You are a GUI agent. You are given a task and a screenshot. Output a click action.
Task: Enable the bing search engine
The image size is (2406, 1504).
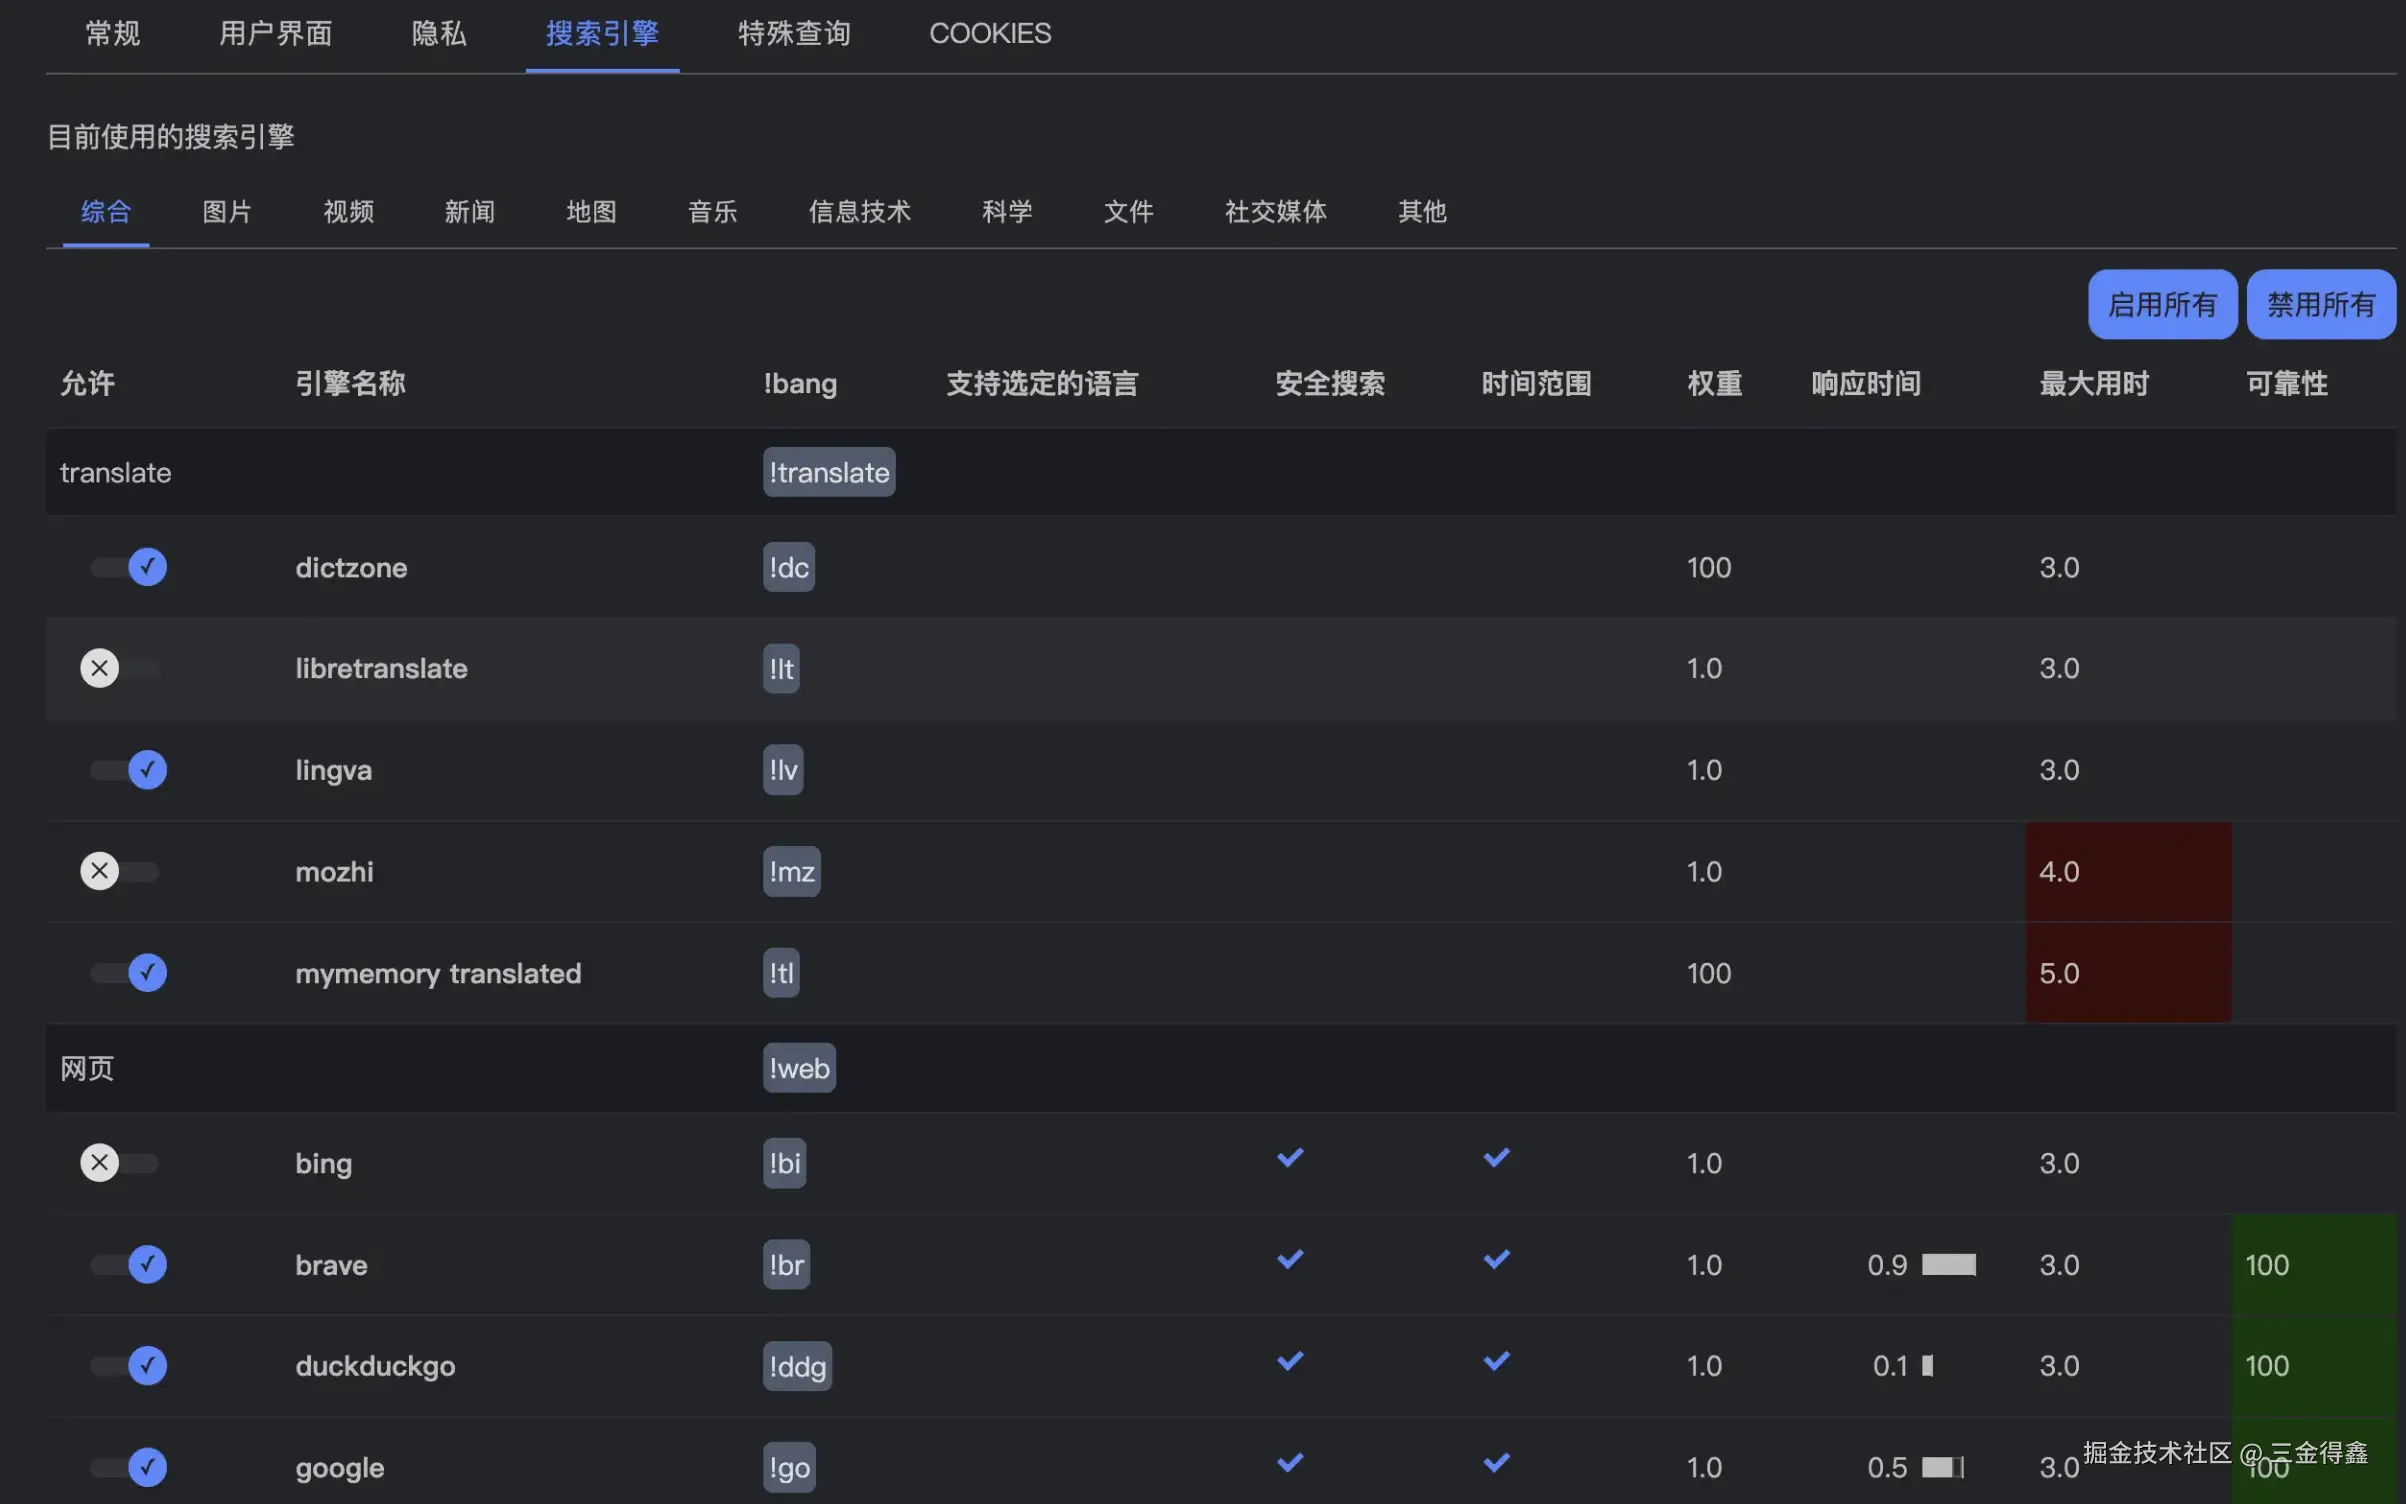point(119,1163)
